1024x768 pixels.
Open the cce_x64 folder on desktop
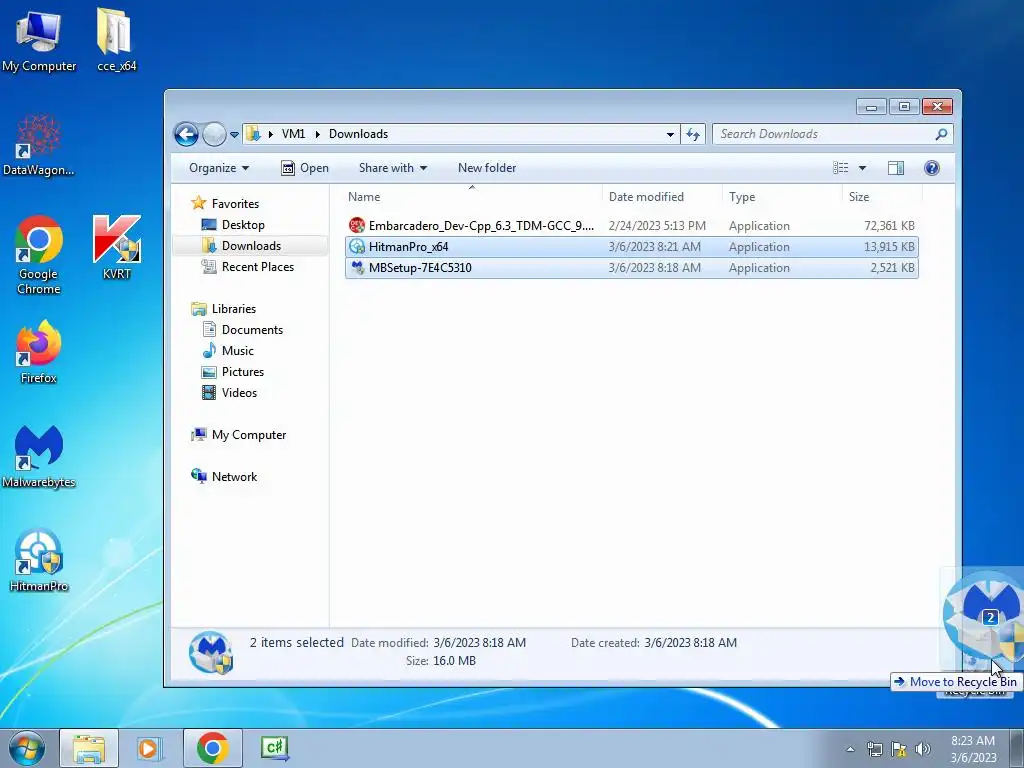(116, 40)
